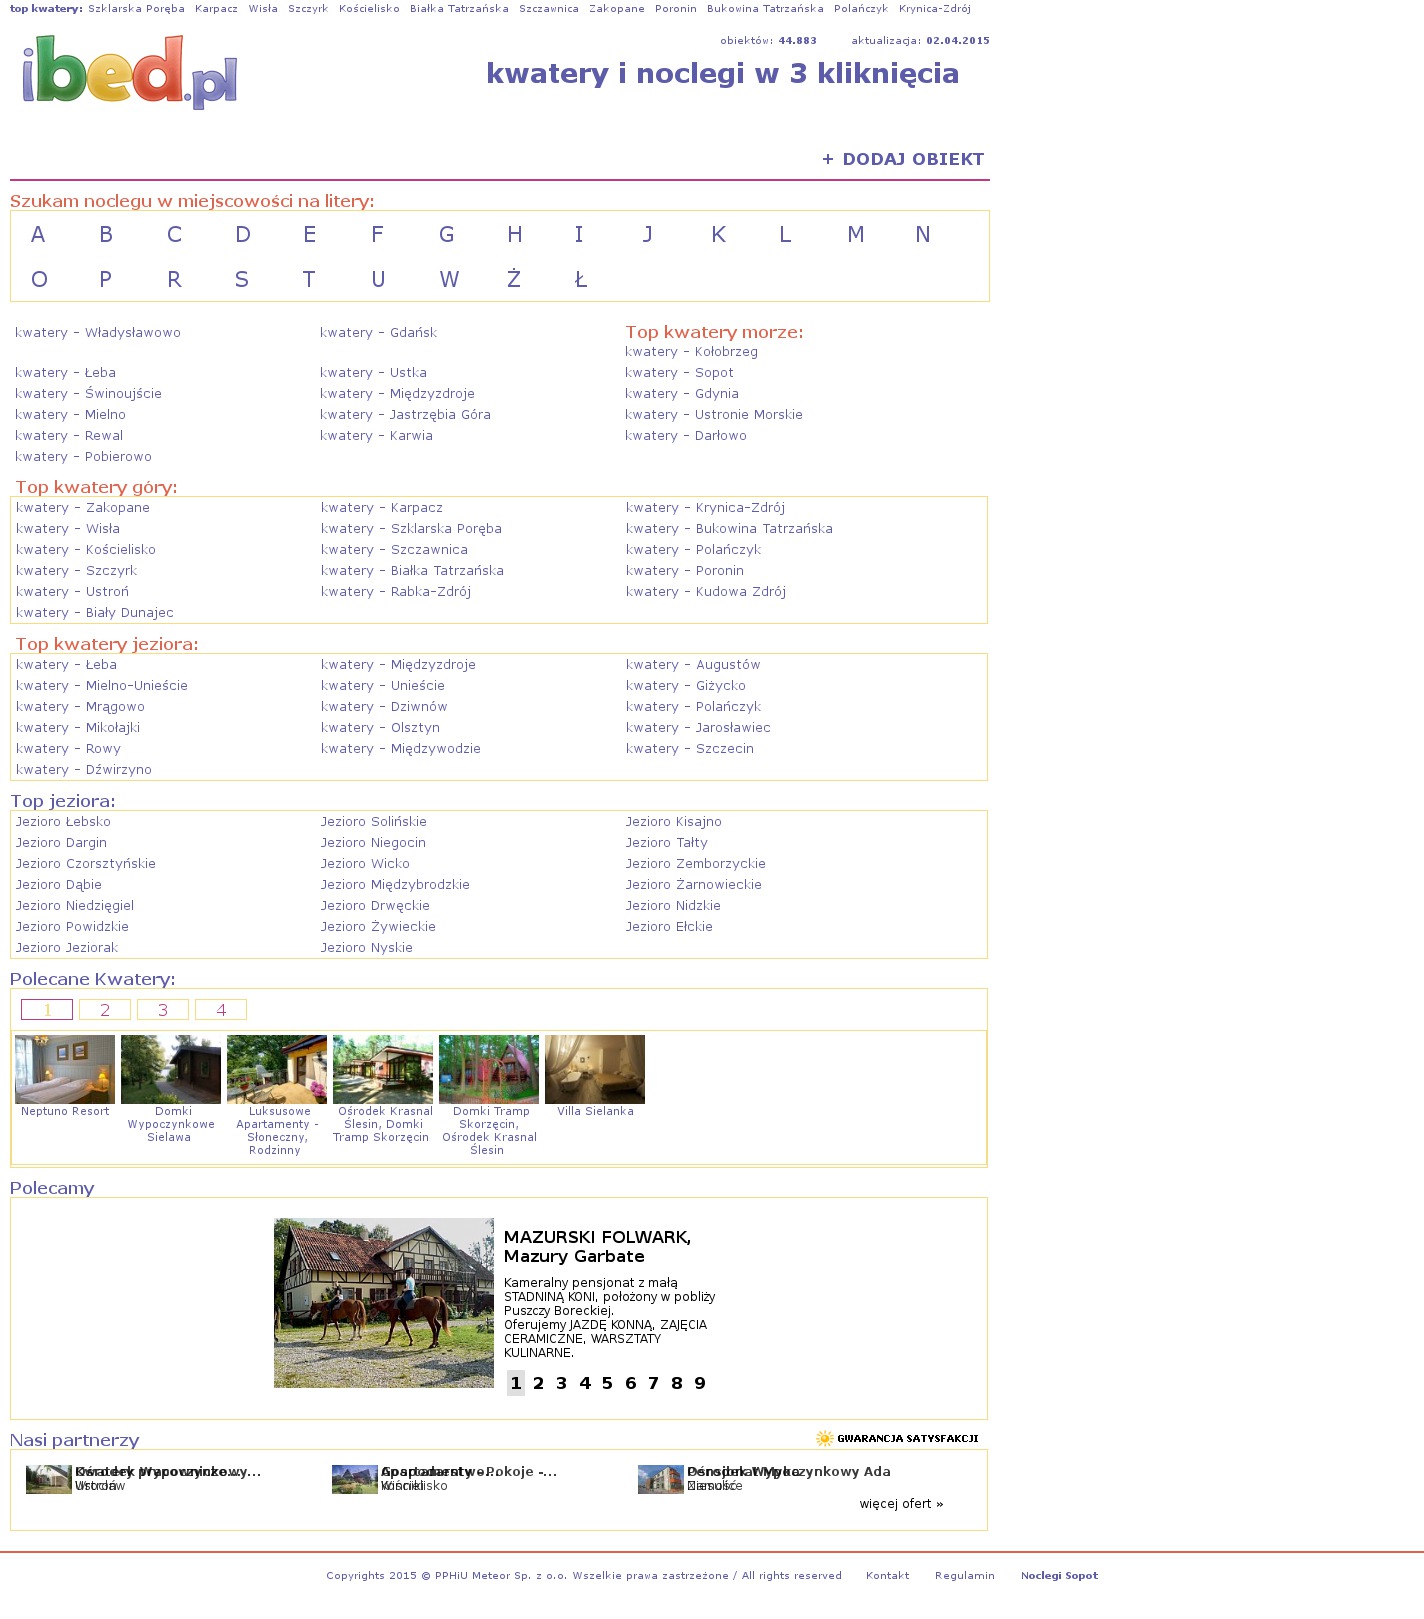Jump to slide 9 in Polecamy

point(700,1383)
